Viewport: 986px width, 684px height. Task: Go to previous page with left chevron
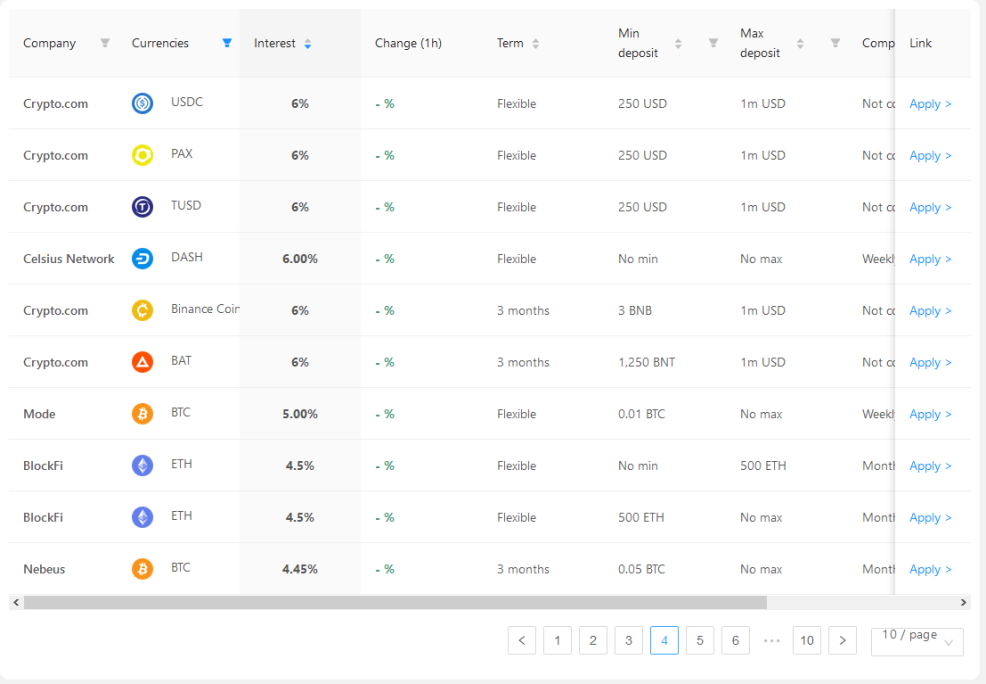(x=522, y=641)
